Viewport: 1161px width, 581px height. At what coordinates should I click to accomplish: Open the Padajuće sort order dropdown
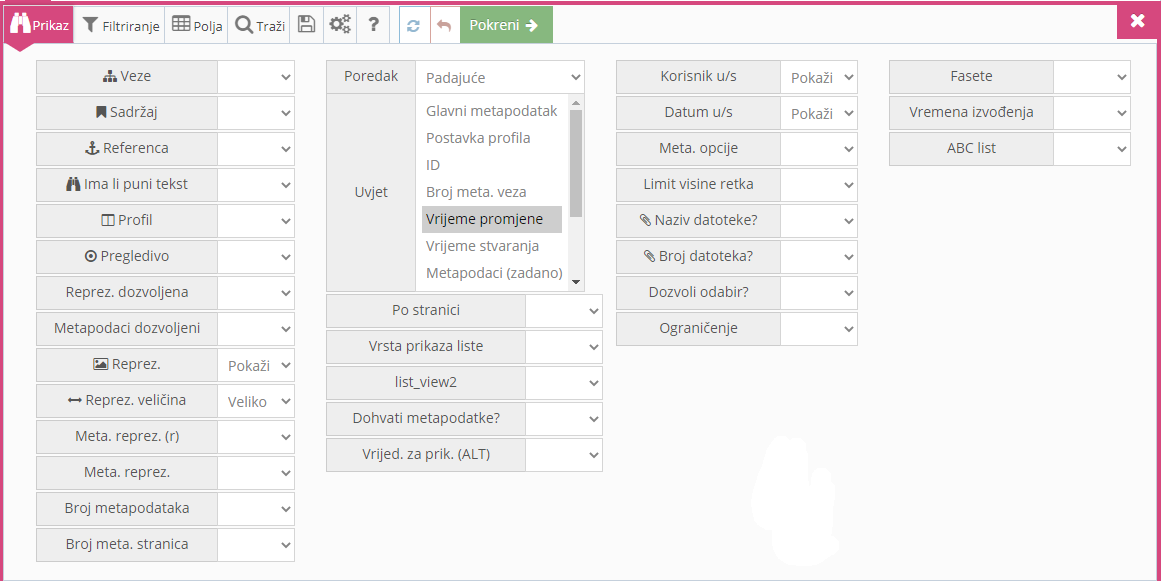click(x=500, y=76)
